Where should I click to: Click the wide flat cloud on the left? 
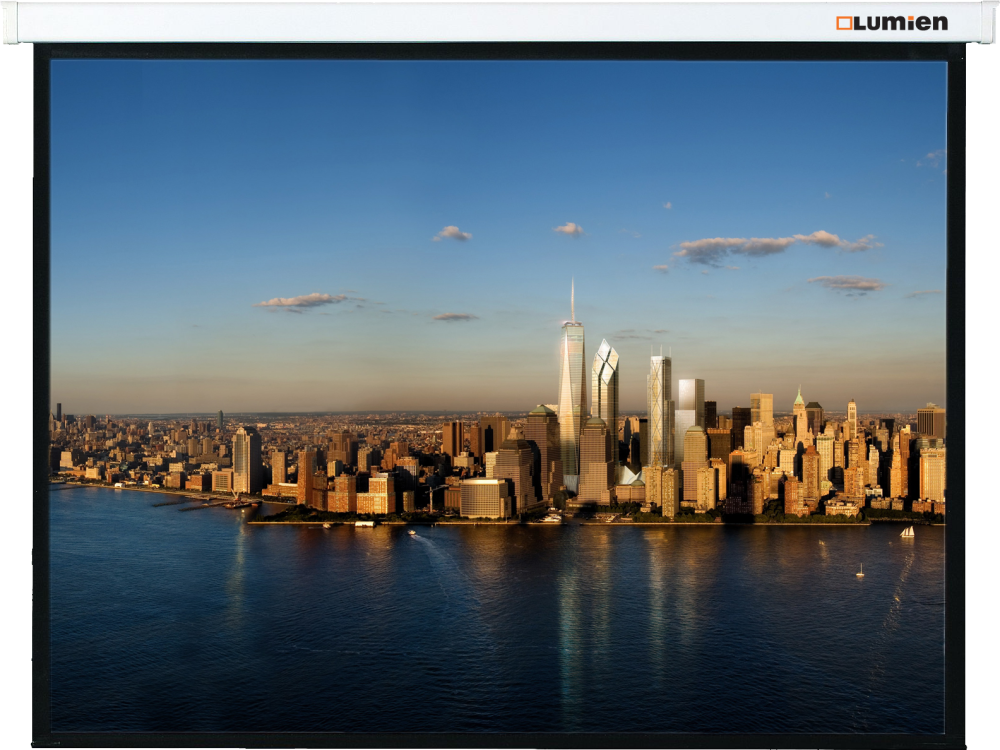coord(302,300)
